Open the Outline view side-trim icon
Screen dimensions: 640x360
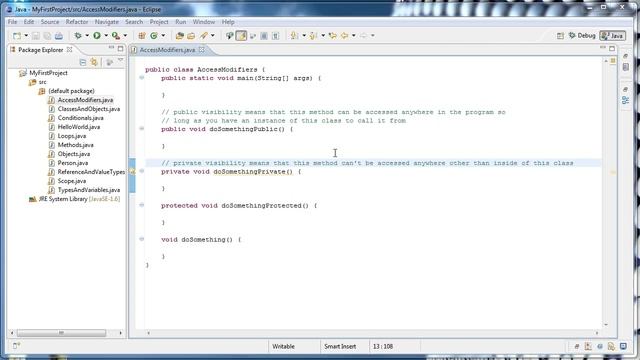625,100
